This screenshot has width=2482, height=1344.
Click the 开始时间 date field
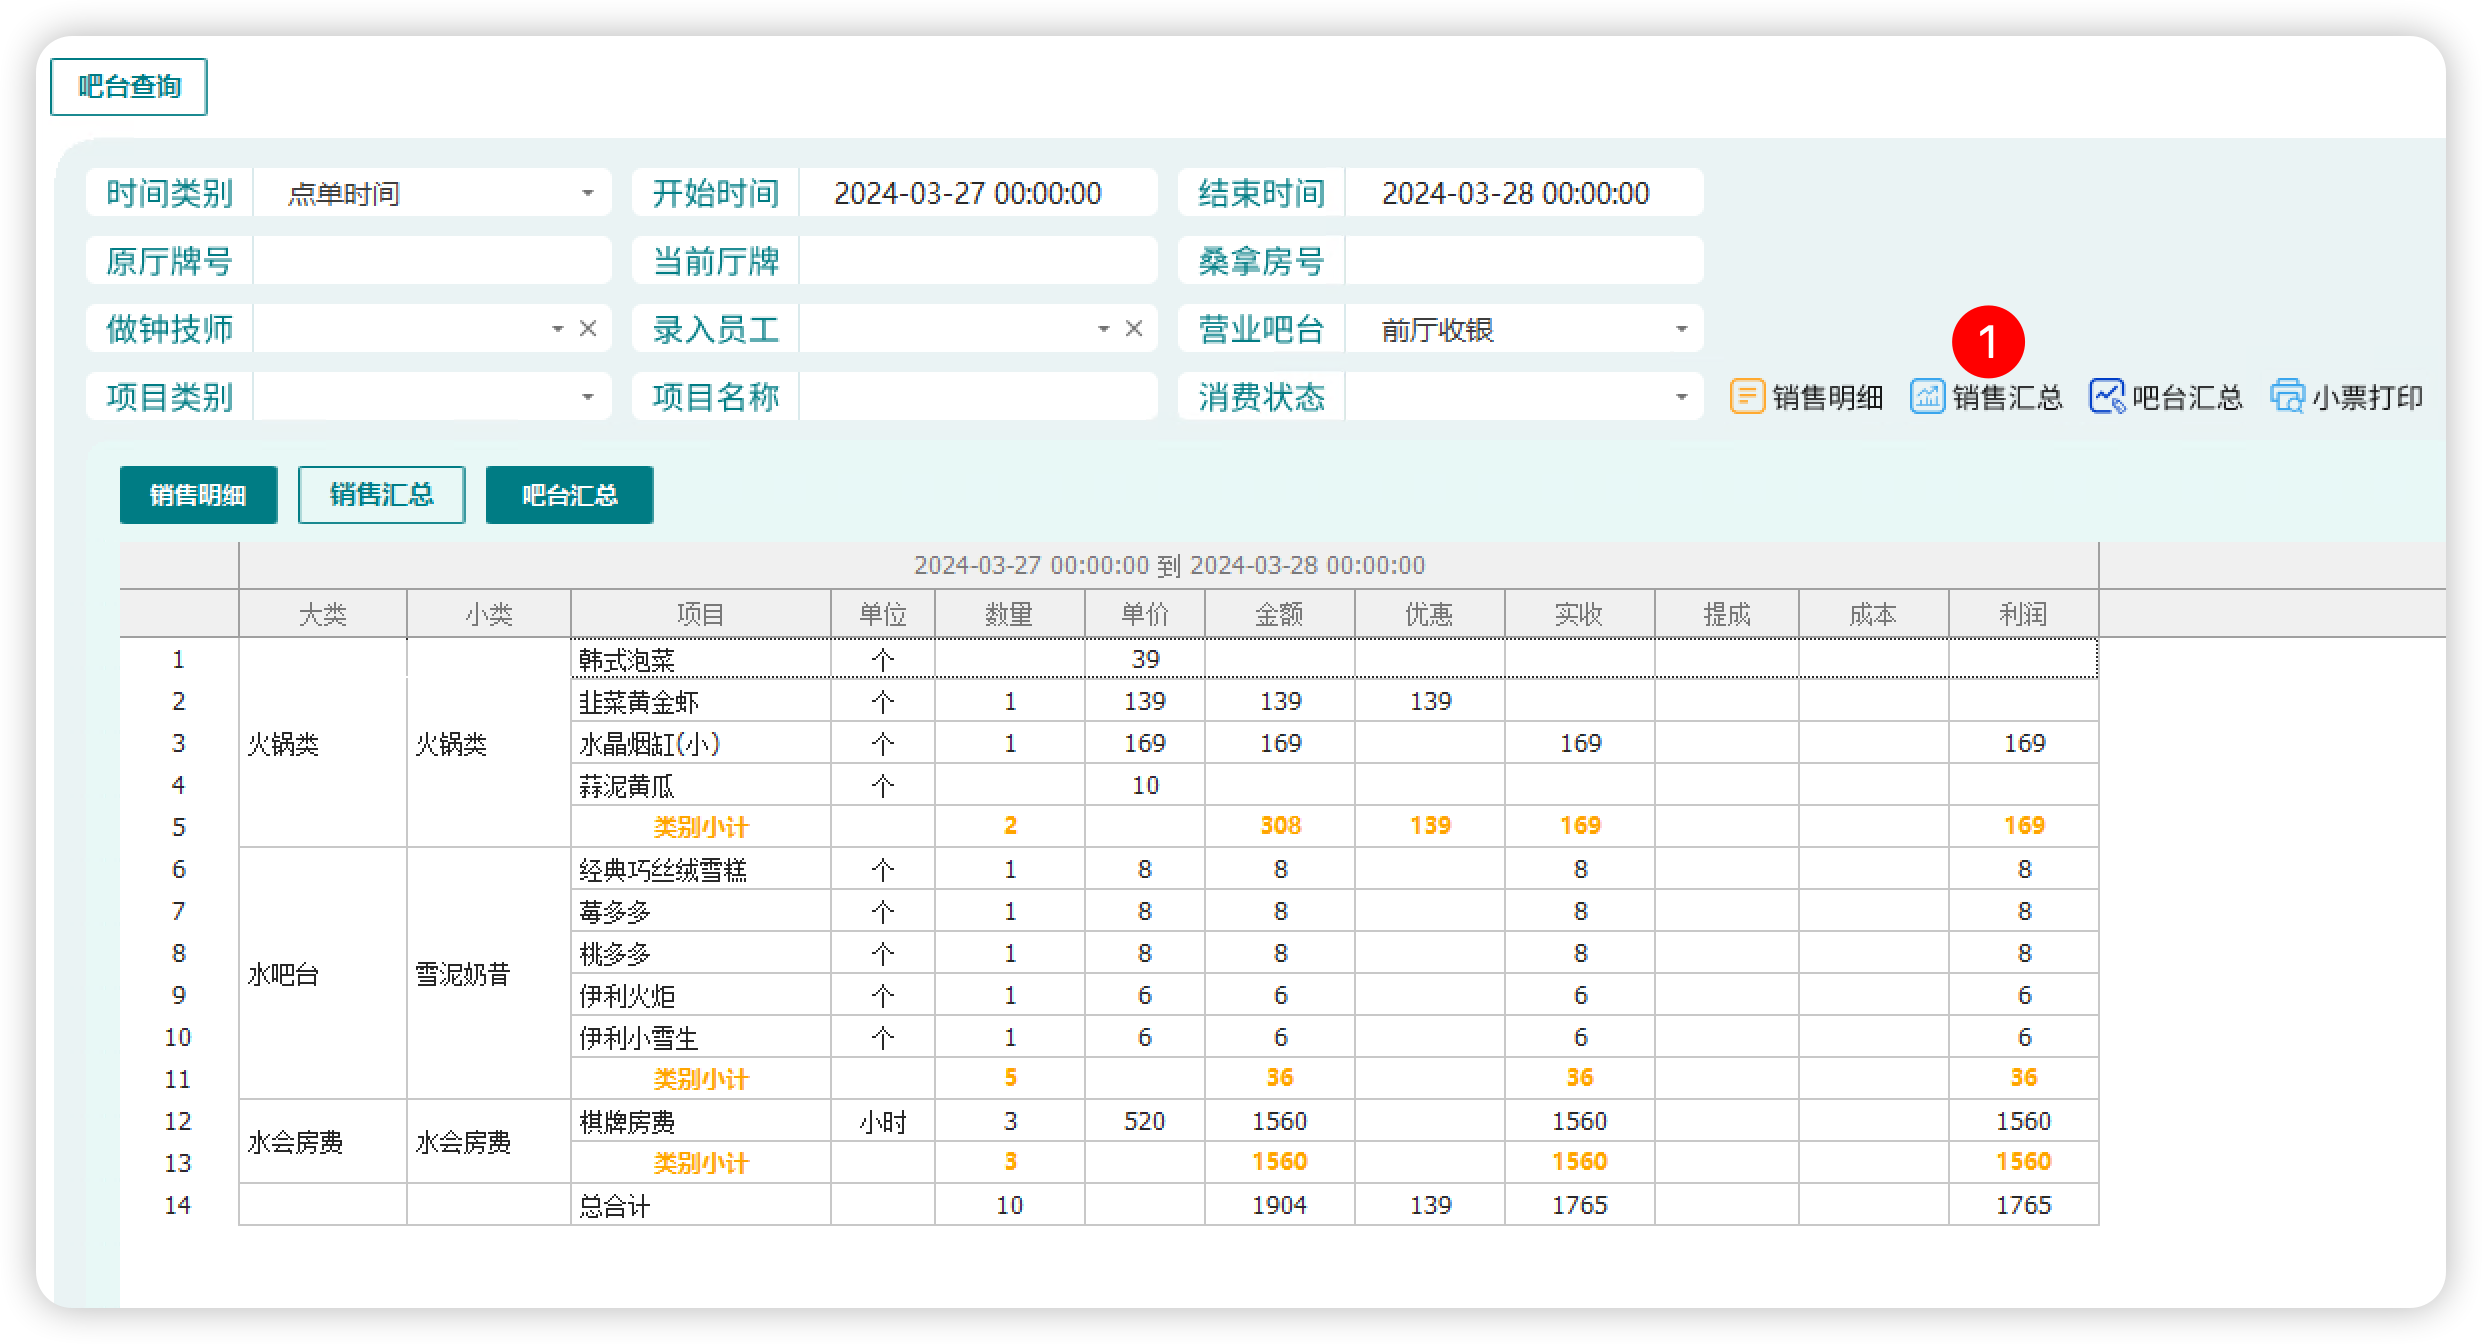(978, 193)
